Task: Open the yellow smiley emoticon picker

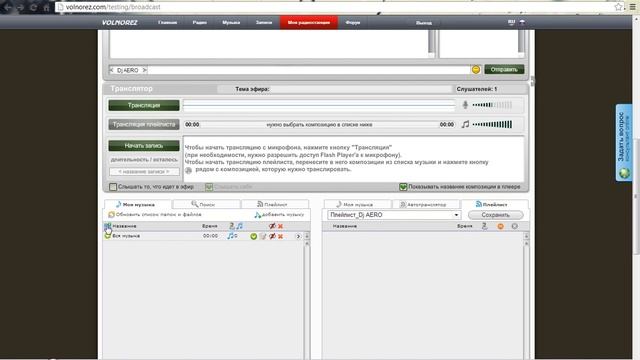Action: click(x=476, y=70)
